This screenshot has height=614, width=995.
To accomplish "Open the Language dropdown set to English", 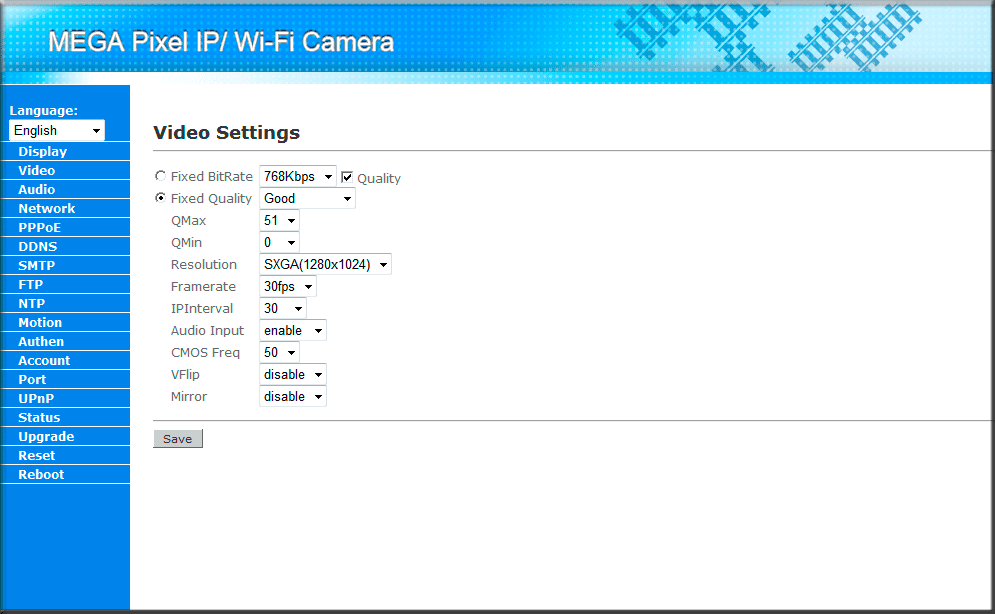I will click(x=56, y=130).
